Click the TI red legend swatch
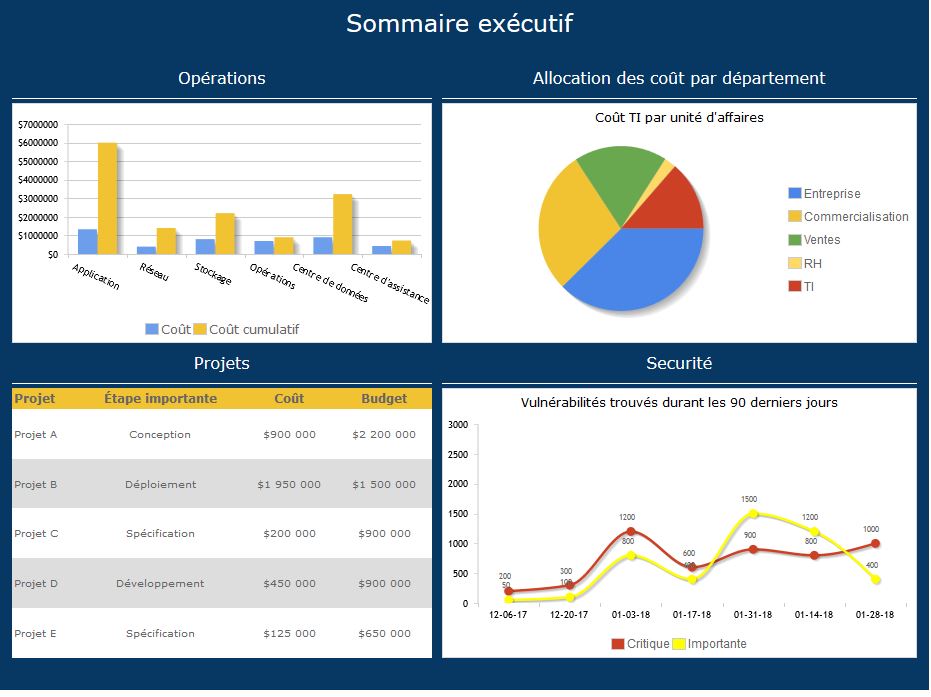Screen dimensions: 931x697 pyautogui.click(x=794, y=286)
